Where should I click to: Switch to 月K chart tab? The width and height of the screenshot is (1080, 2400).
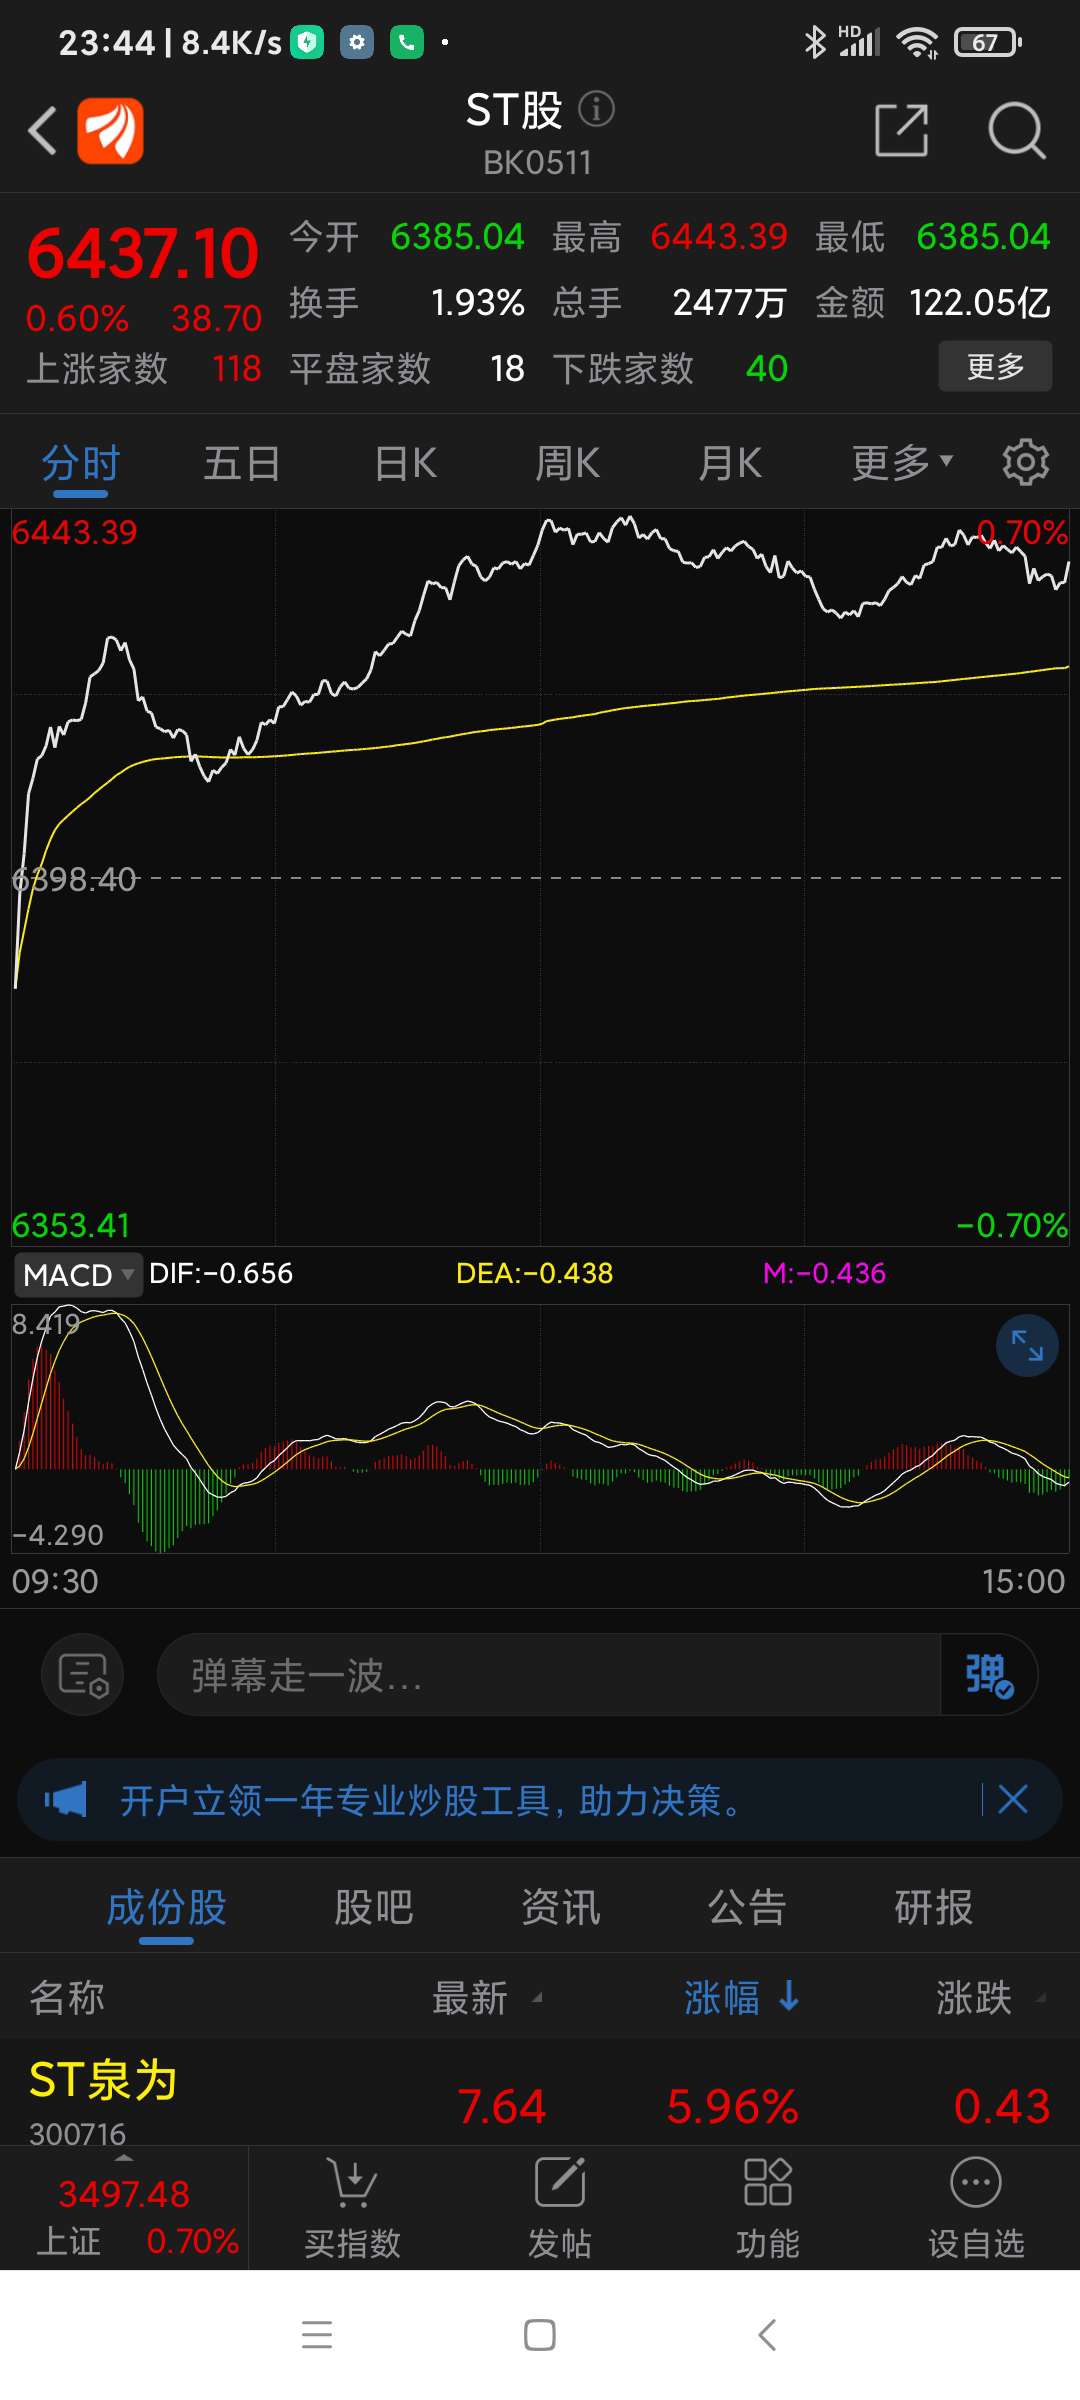point(730,464)
